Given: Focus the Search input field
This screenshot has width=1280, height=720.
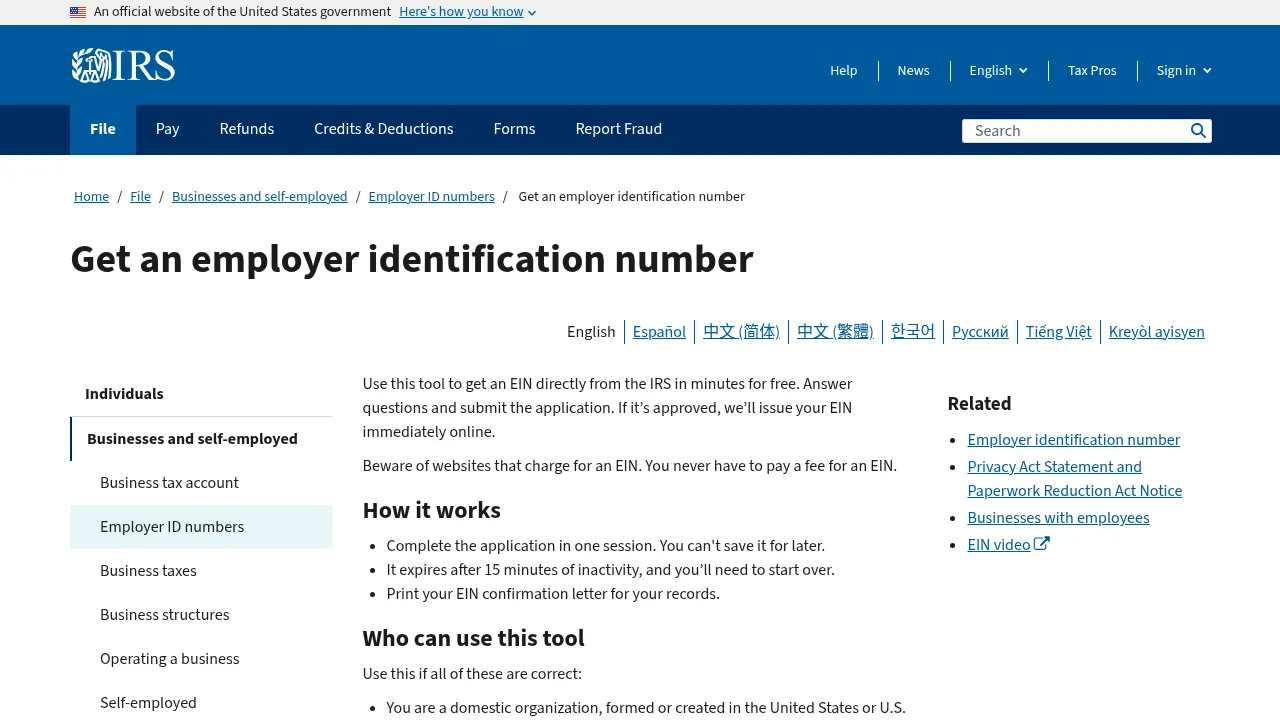Looking at the screenshot, I should (x=1075, y=131).
